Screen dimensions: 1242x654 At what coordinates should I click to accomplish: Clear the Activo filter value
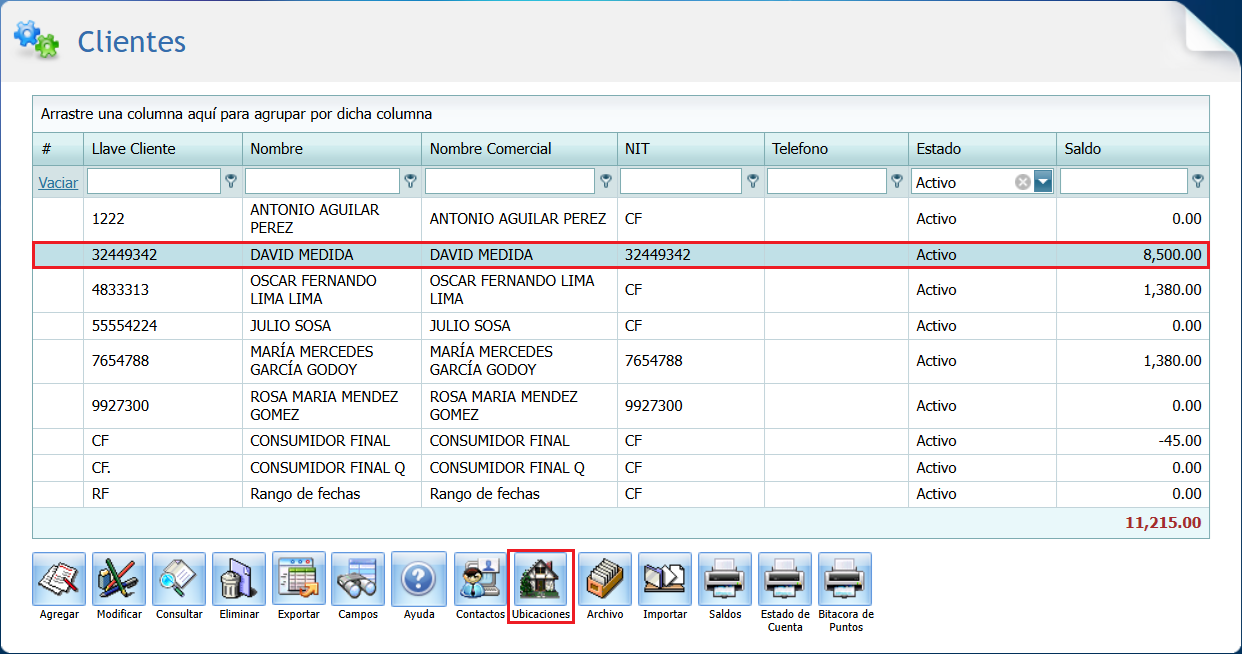click(1023, 182)
